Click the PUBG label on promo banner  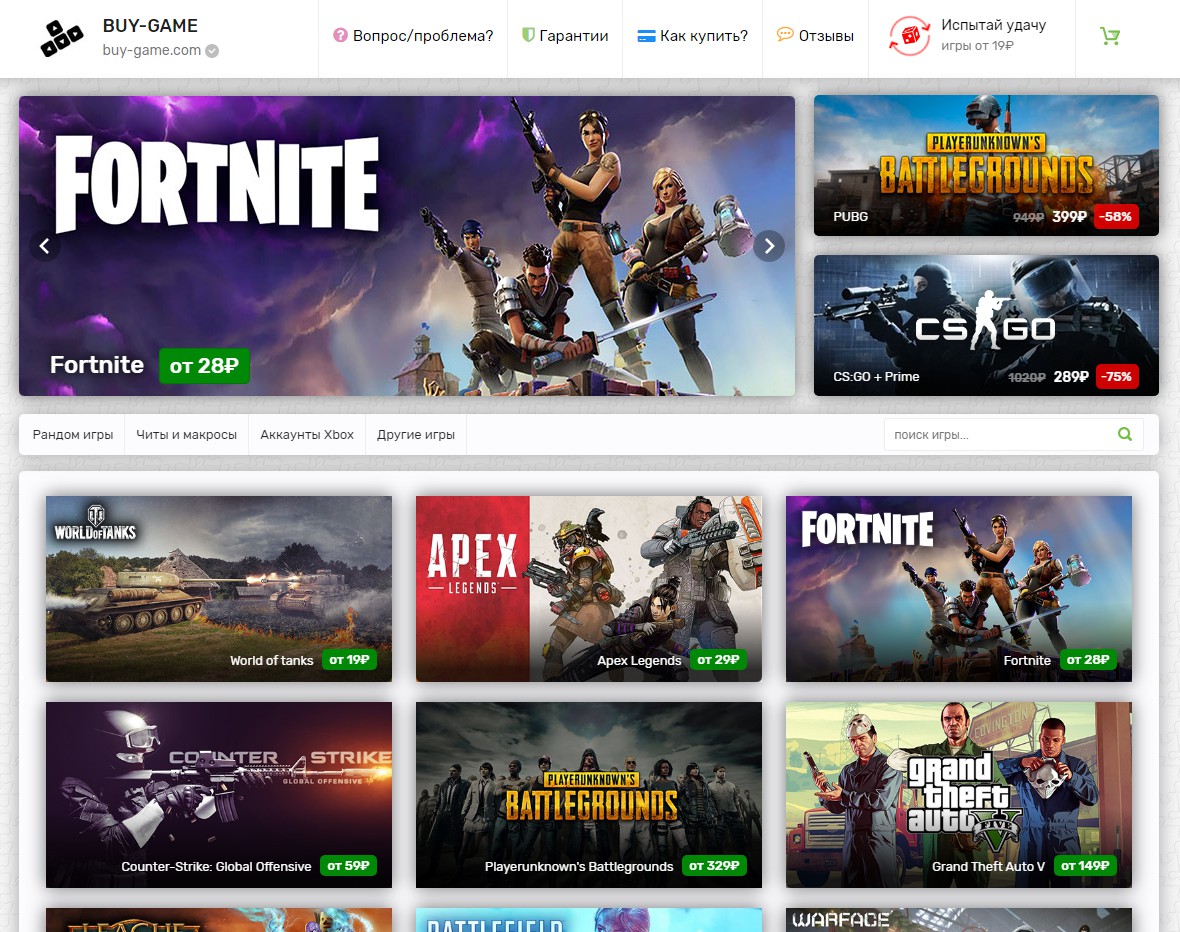pyautogui.click(x=850, y=217)
